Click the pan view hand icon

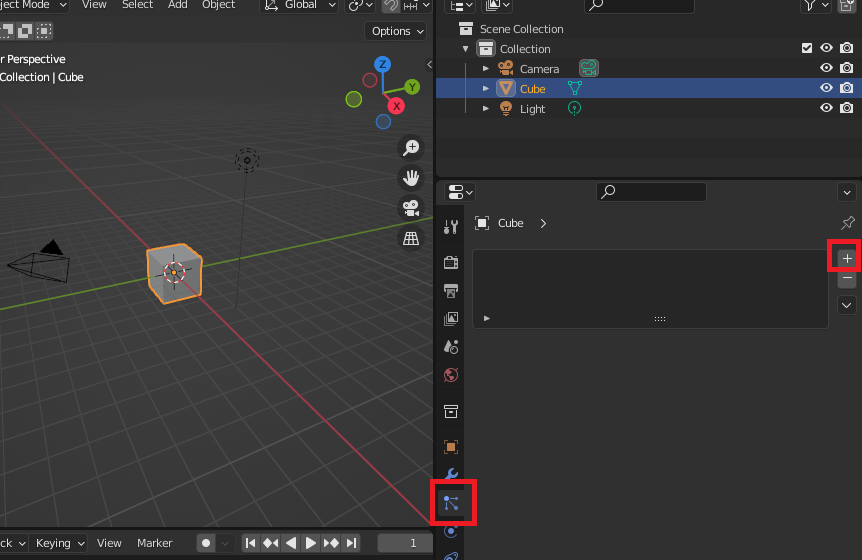411,178
